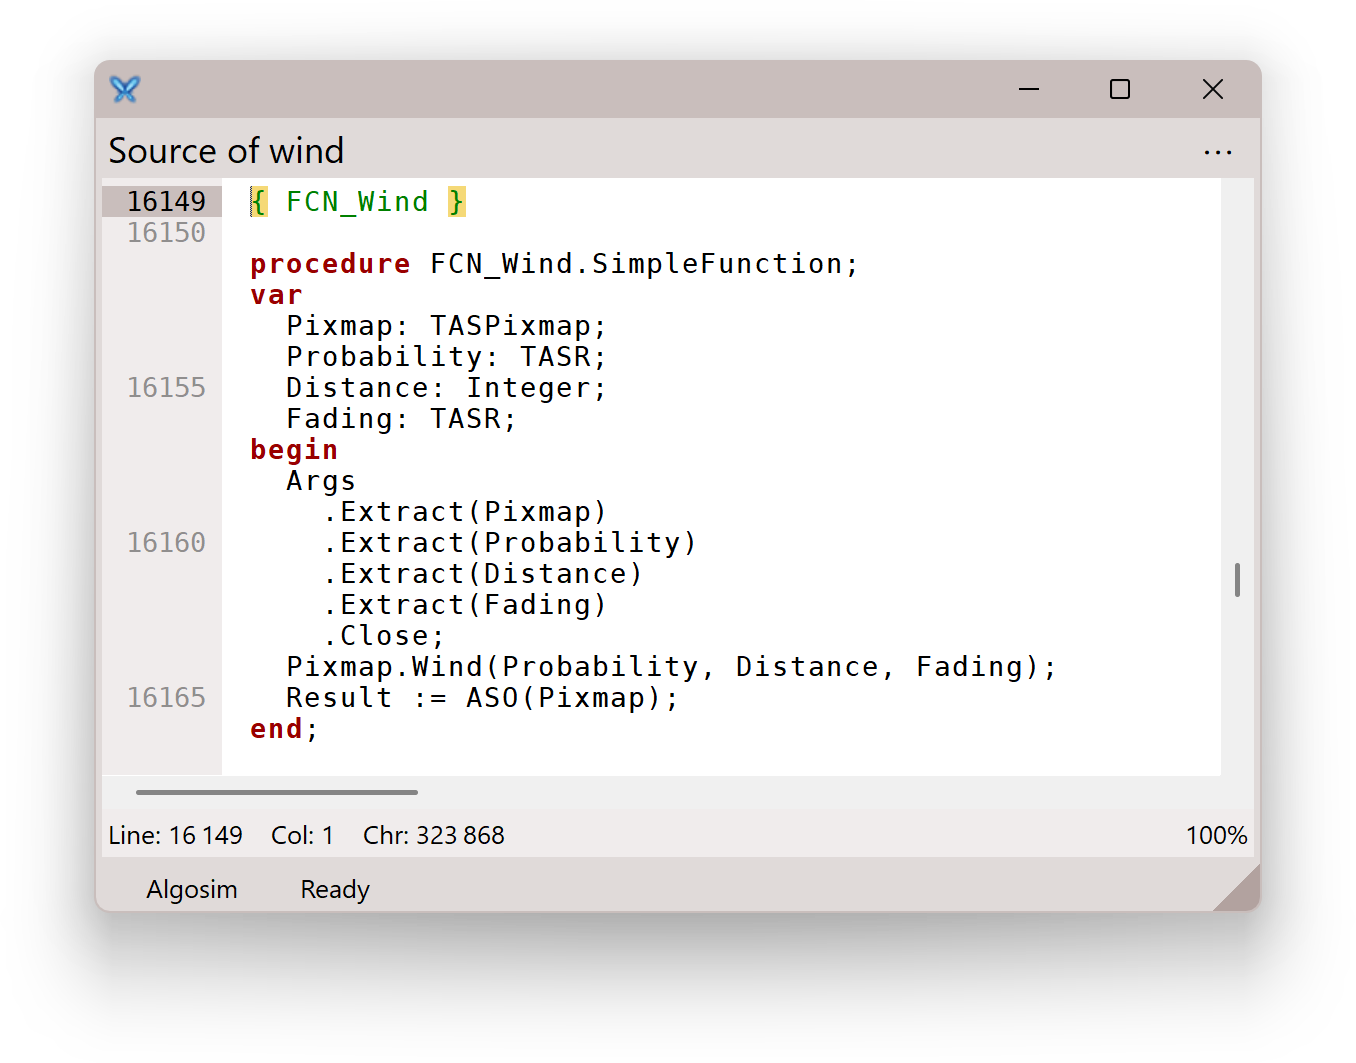This screenshot has height=1063, width=1356.
Task: Click the 'Col: 1' status entry
Action: (302, 836)
